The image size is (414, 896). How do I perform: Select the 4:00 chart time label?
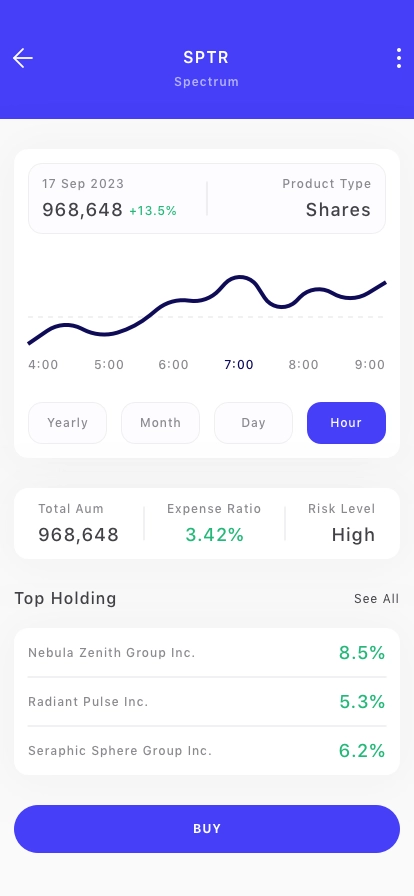coord(43,365)
